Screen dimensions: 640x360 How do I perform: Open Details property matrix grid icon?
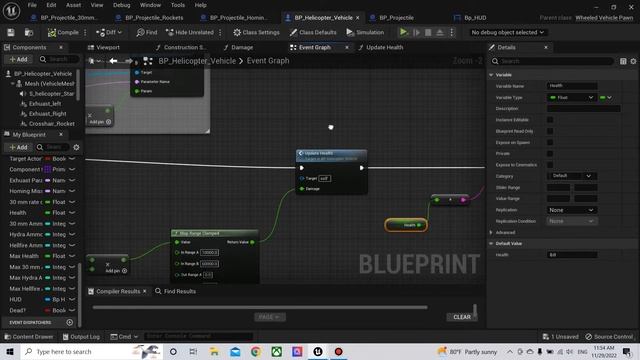tap(623, 61)
